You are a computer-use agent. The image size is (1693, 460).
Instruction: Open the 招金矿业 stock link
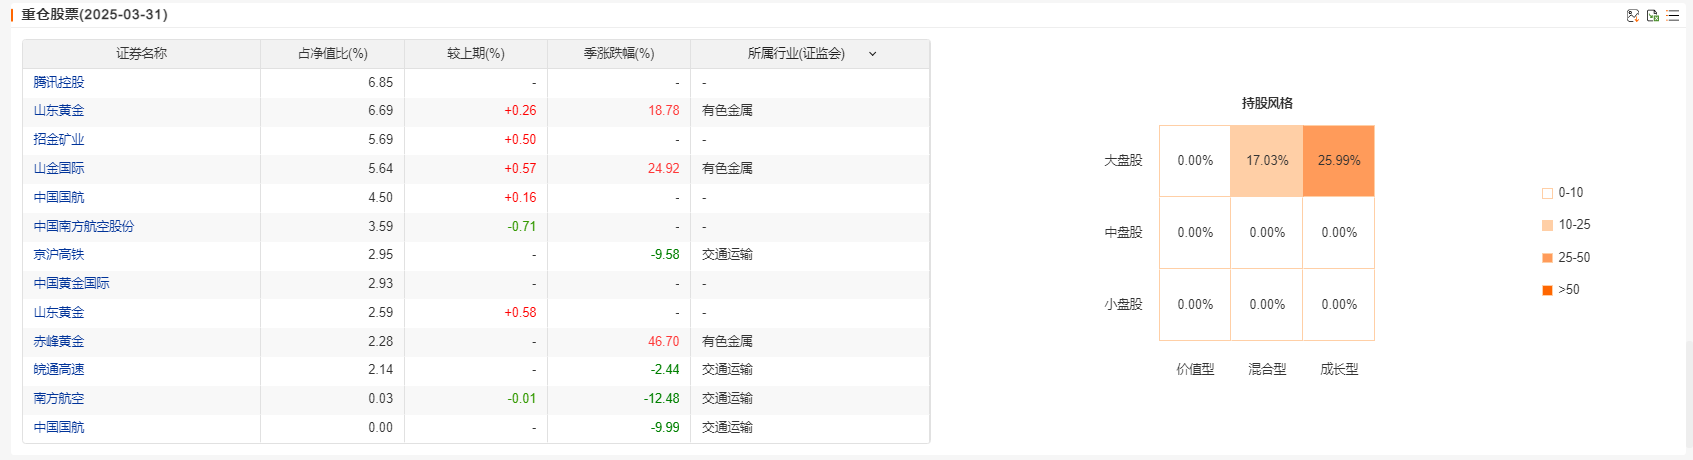tap(59, 140)
